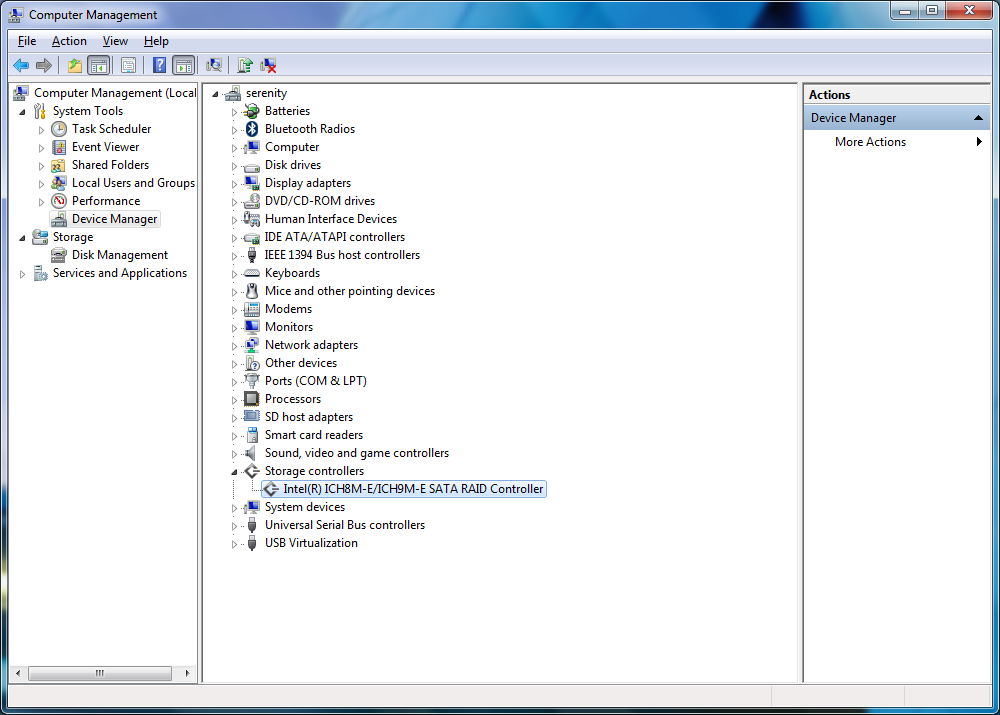Select the Disk drives category icon
Image resolution: width=1000 pixels, height=715 pixels.
coord(252,166)
